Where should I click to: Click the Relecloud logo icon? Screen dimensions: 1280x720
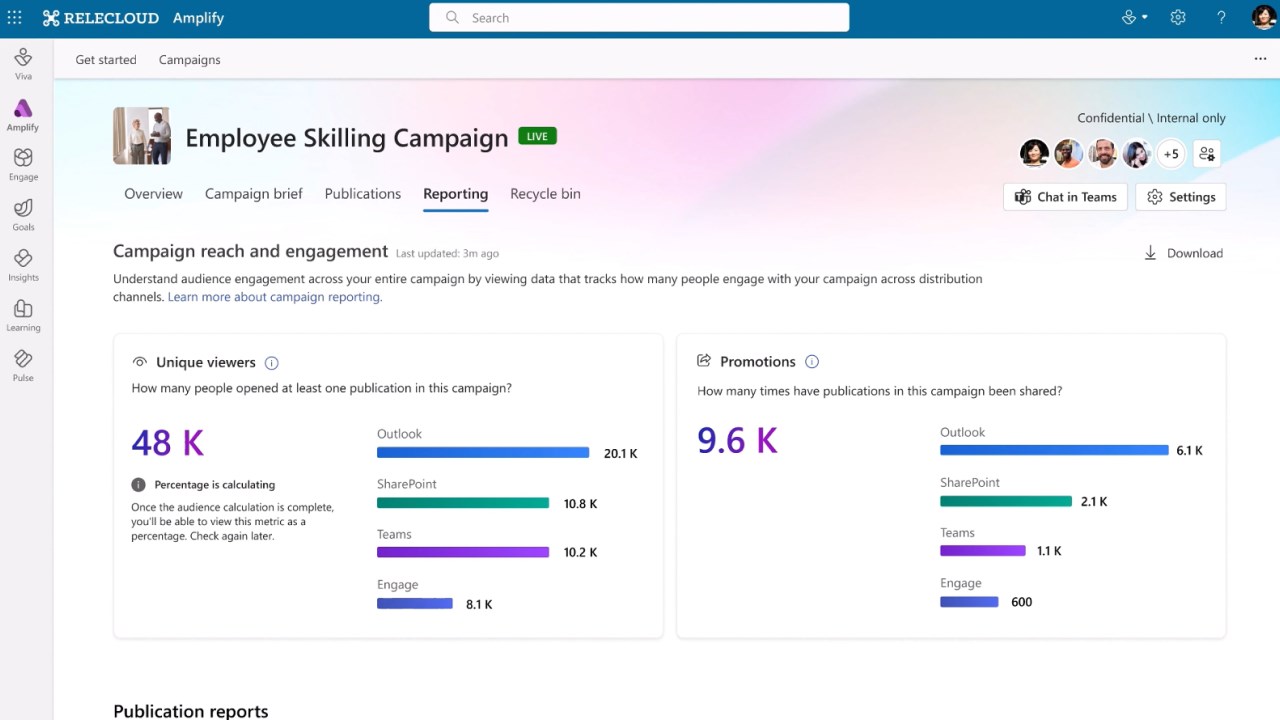51,18
